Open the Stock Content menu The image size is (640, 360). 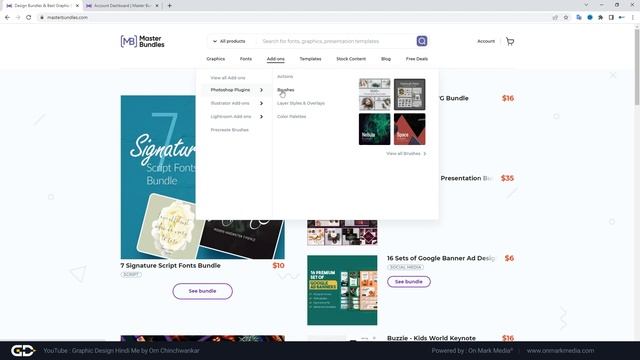[351, 59]
